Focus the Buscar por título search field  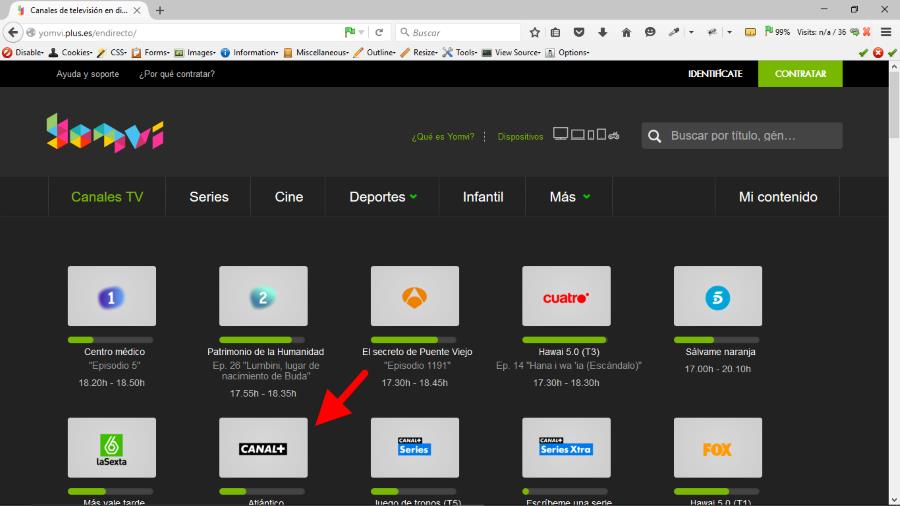pos(742,136)
